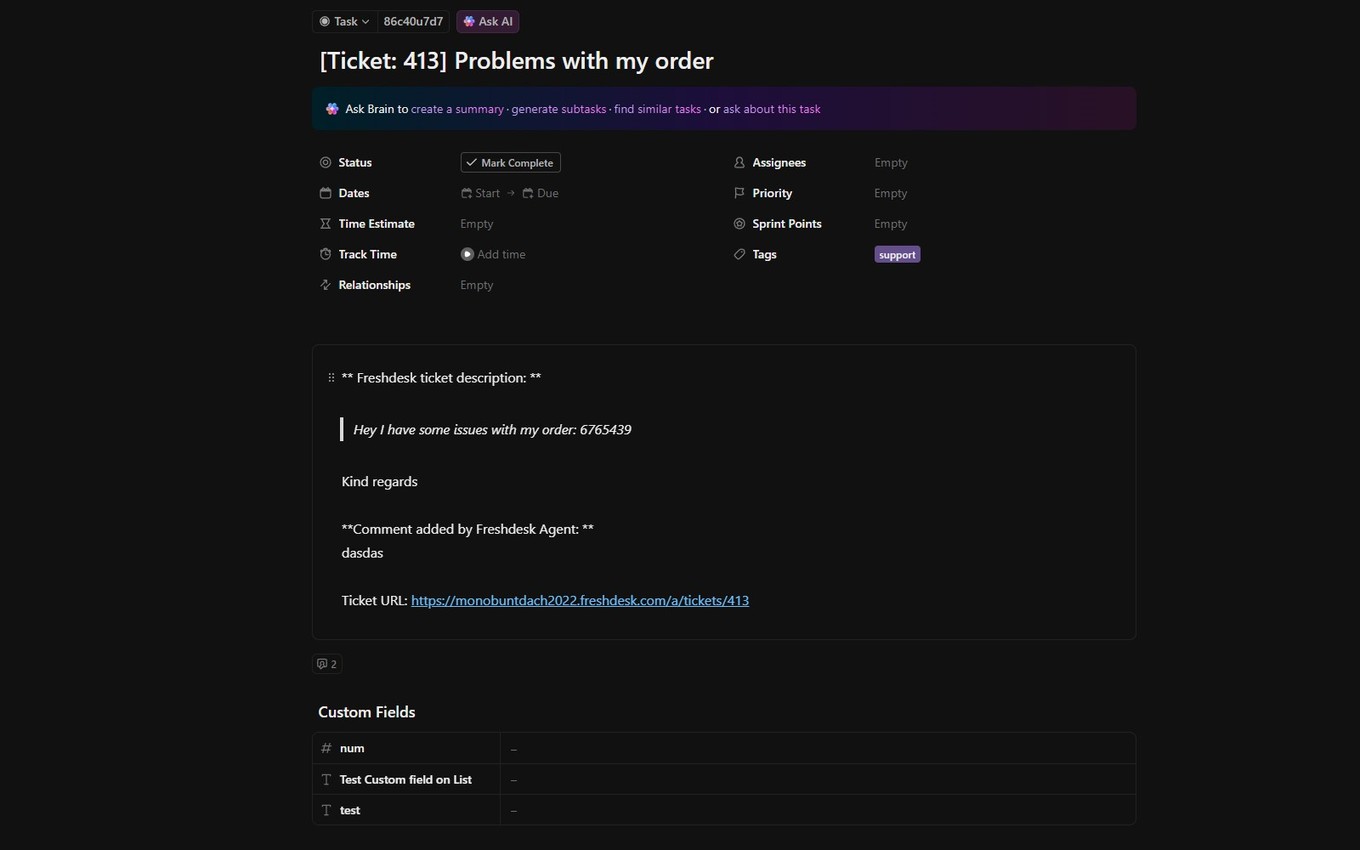Click the Status icon
The width and height of the screenshot is (1360, 850).
tap(325, 162)
